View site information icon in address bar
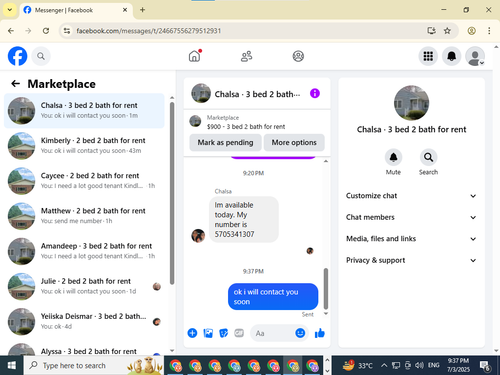This screenshot has height=375, width=500. [67, 31]
